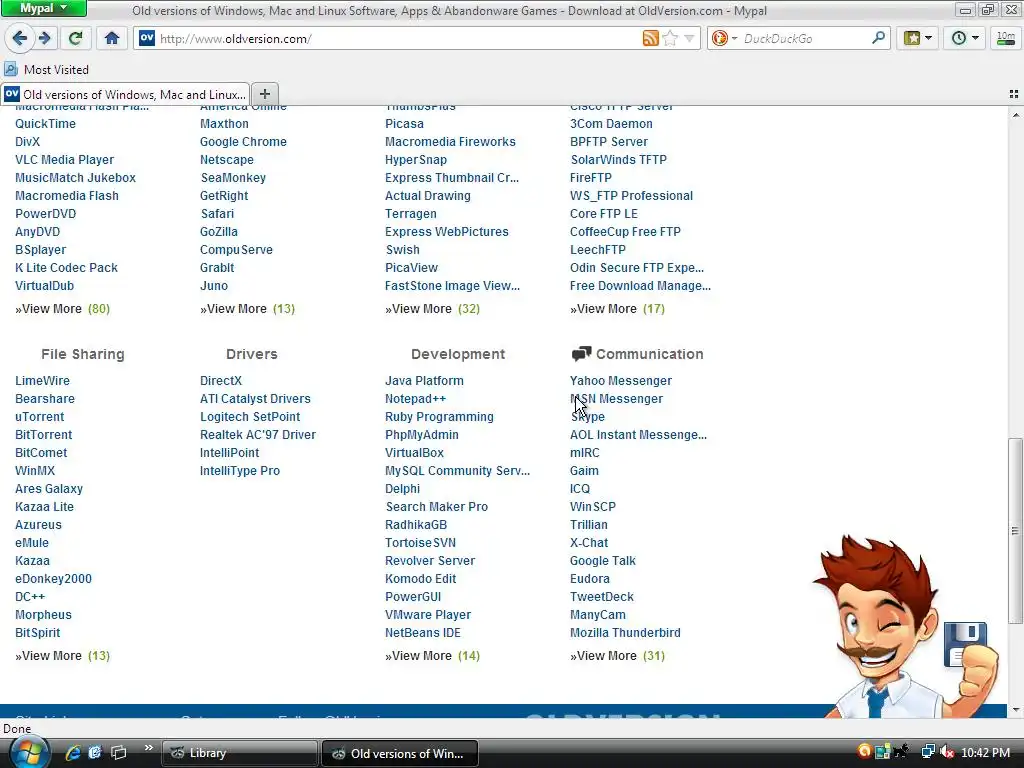
Task: Click the OV site identity icon in address bar
Action: coord(147,38)
